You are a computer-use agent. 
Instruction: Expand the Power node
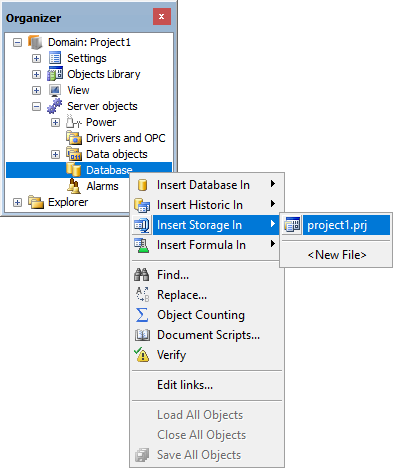click(55, 122)
